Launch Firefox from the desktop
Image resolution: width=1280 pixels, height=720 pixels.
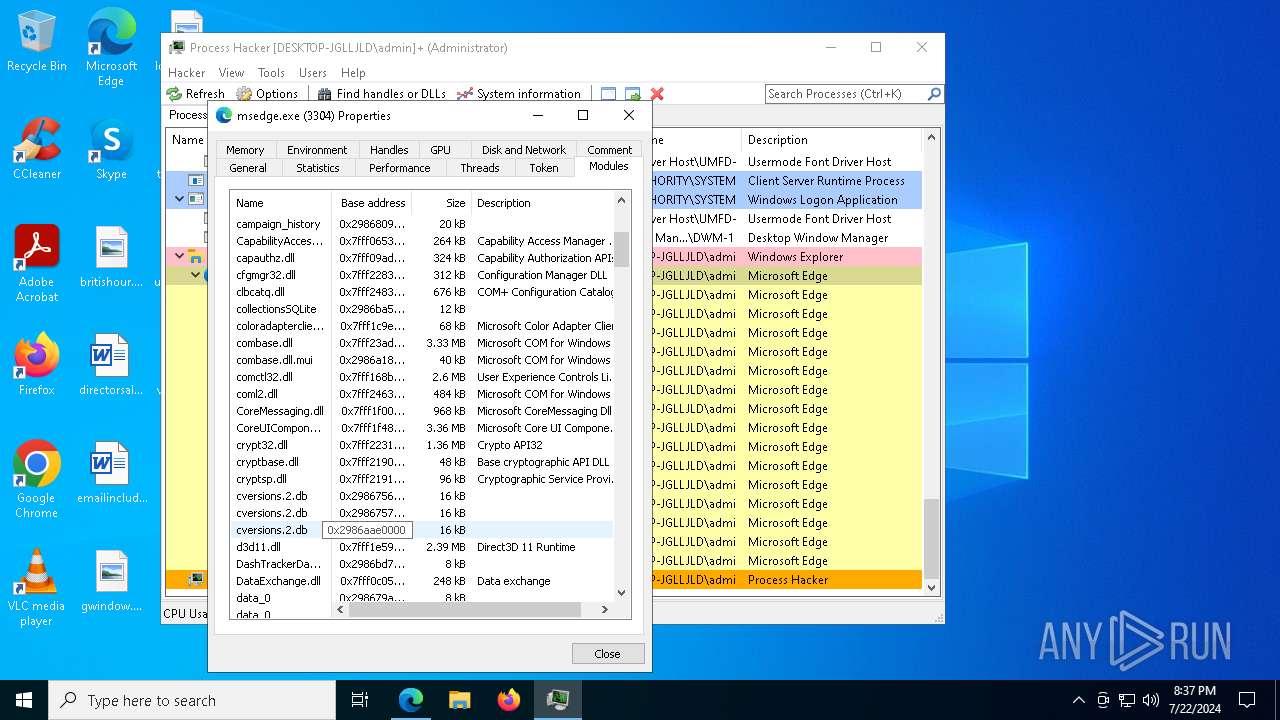point(37,365)
